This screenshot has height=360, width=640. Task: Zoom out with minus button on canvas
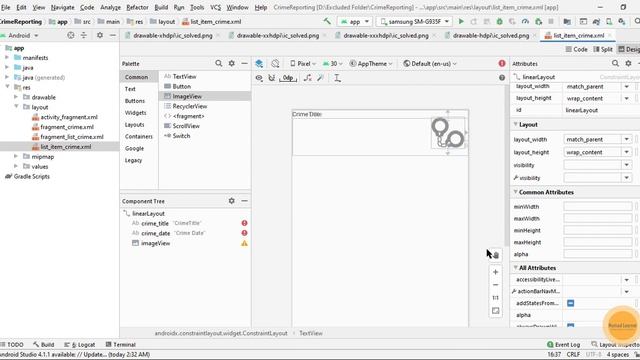[x=496, y=285]
